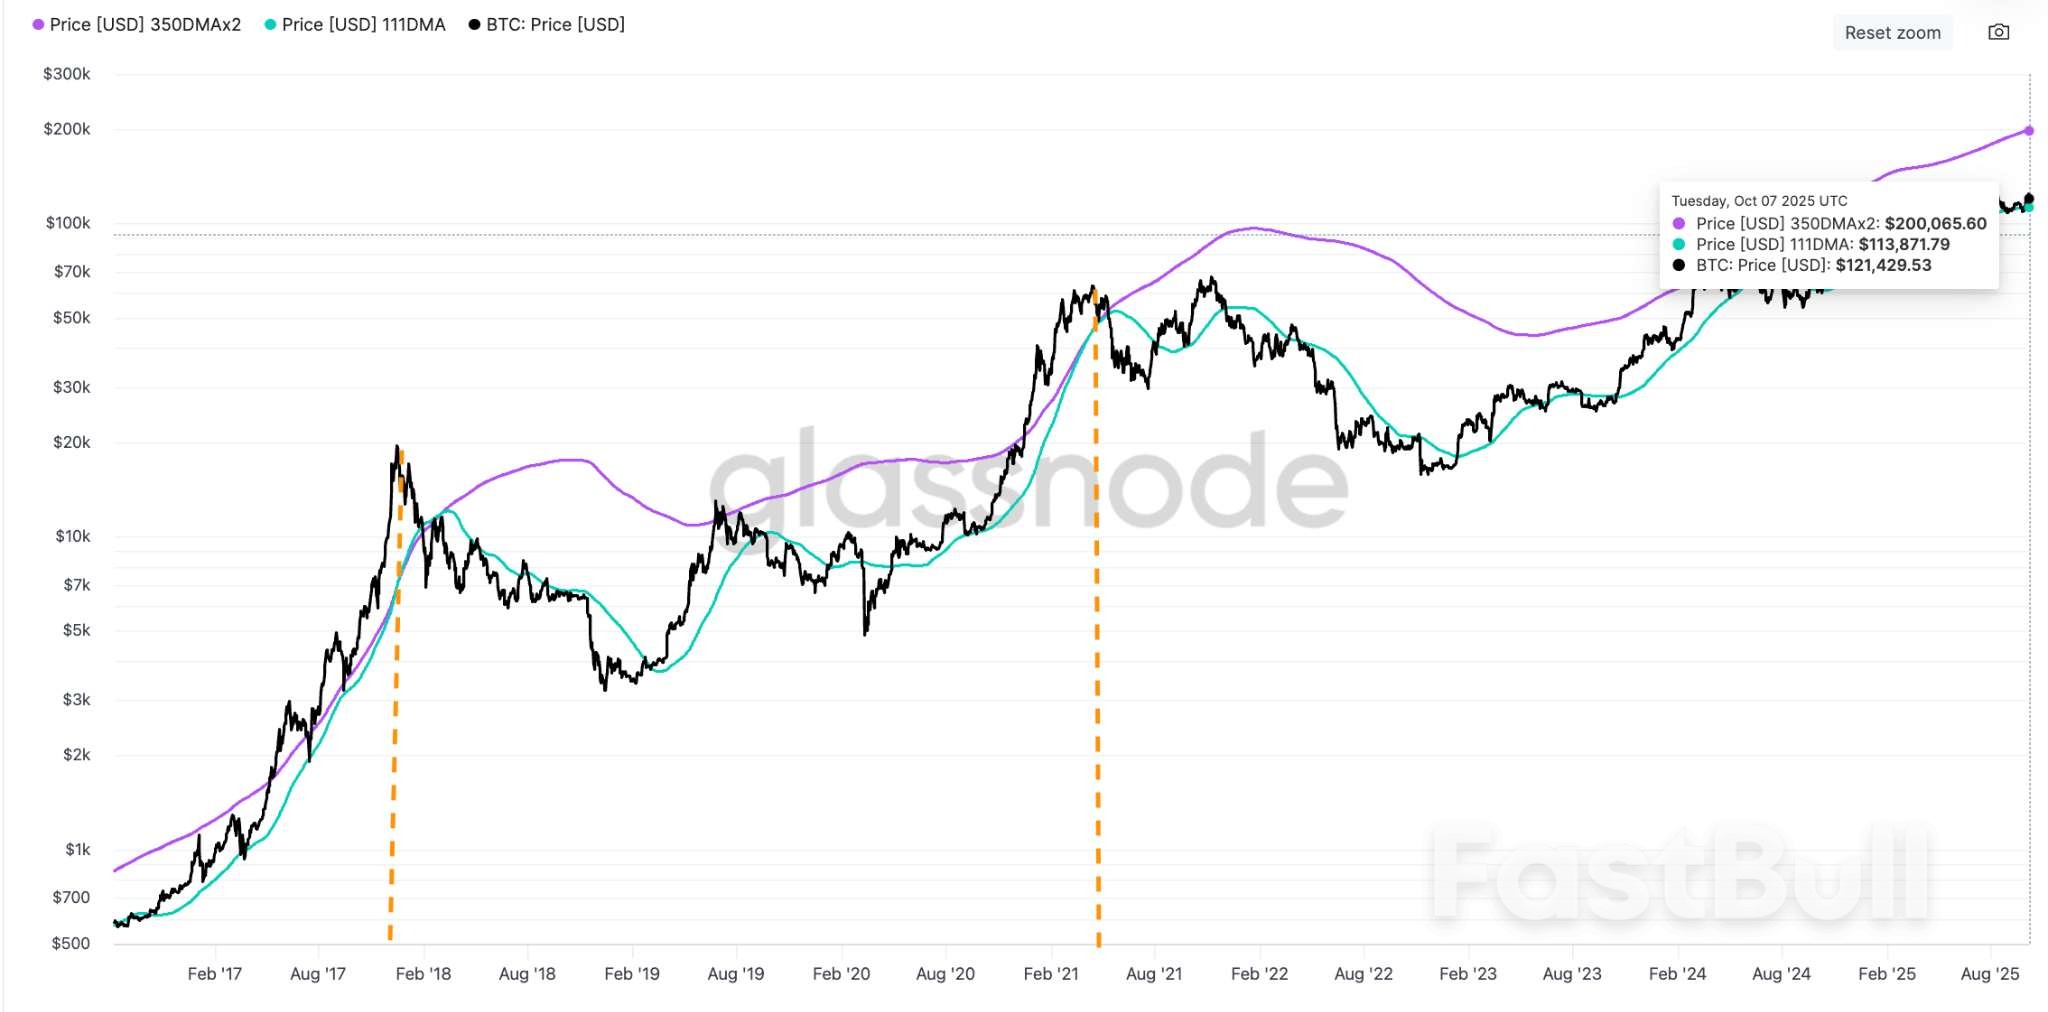Image resolution: width=2048 pixels, height=1012 pixels.
Task: Click the purple dot in the tooltip
Action: click(x=1679, y=224)
